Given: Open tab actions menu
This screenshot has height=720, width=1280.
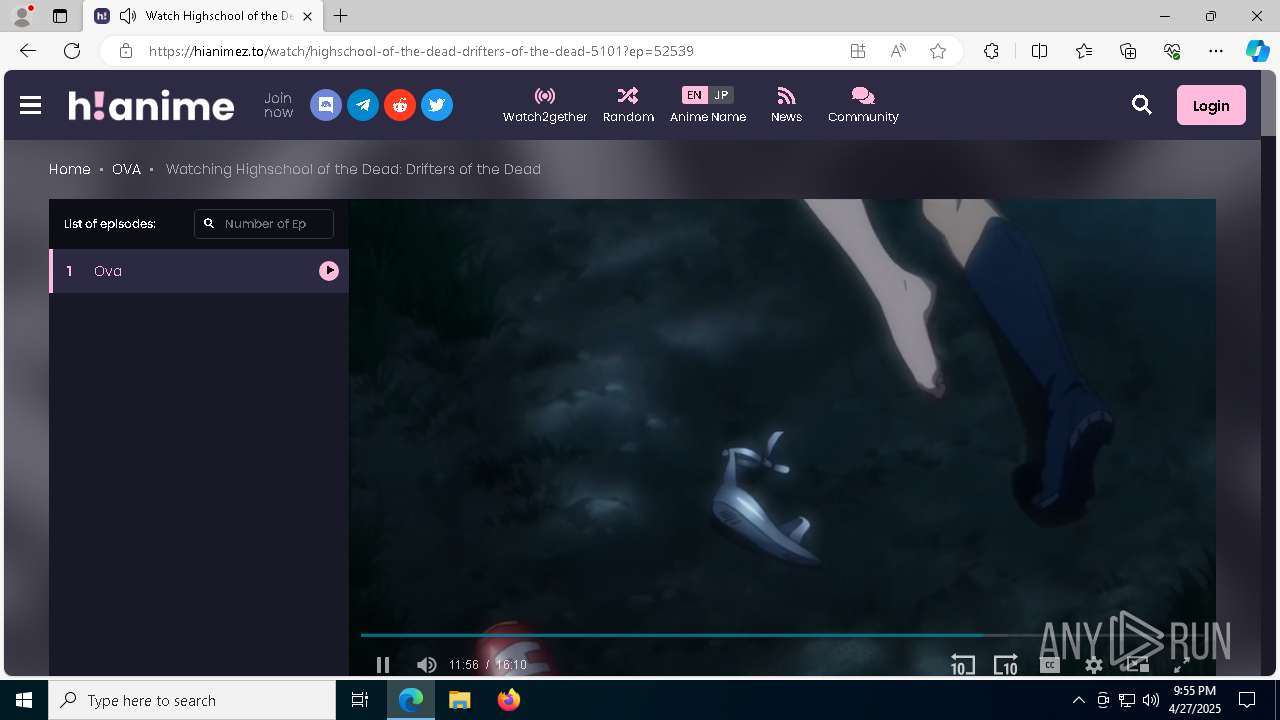Looking at the screenshot, I should [x=60, y=16].
